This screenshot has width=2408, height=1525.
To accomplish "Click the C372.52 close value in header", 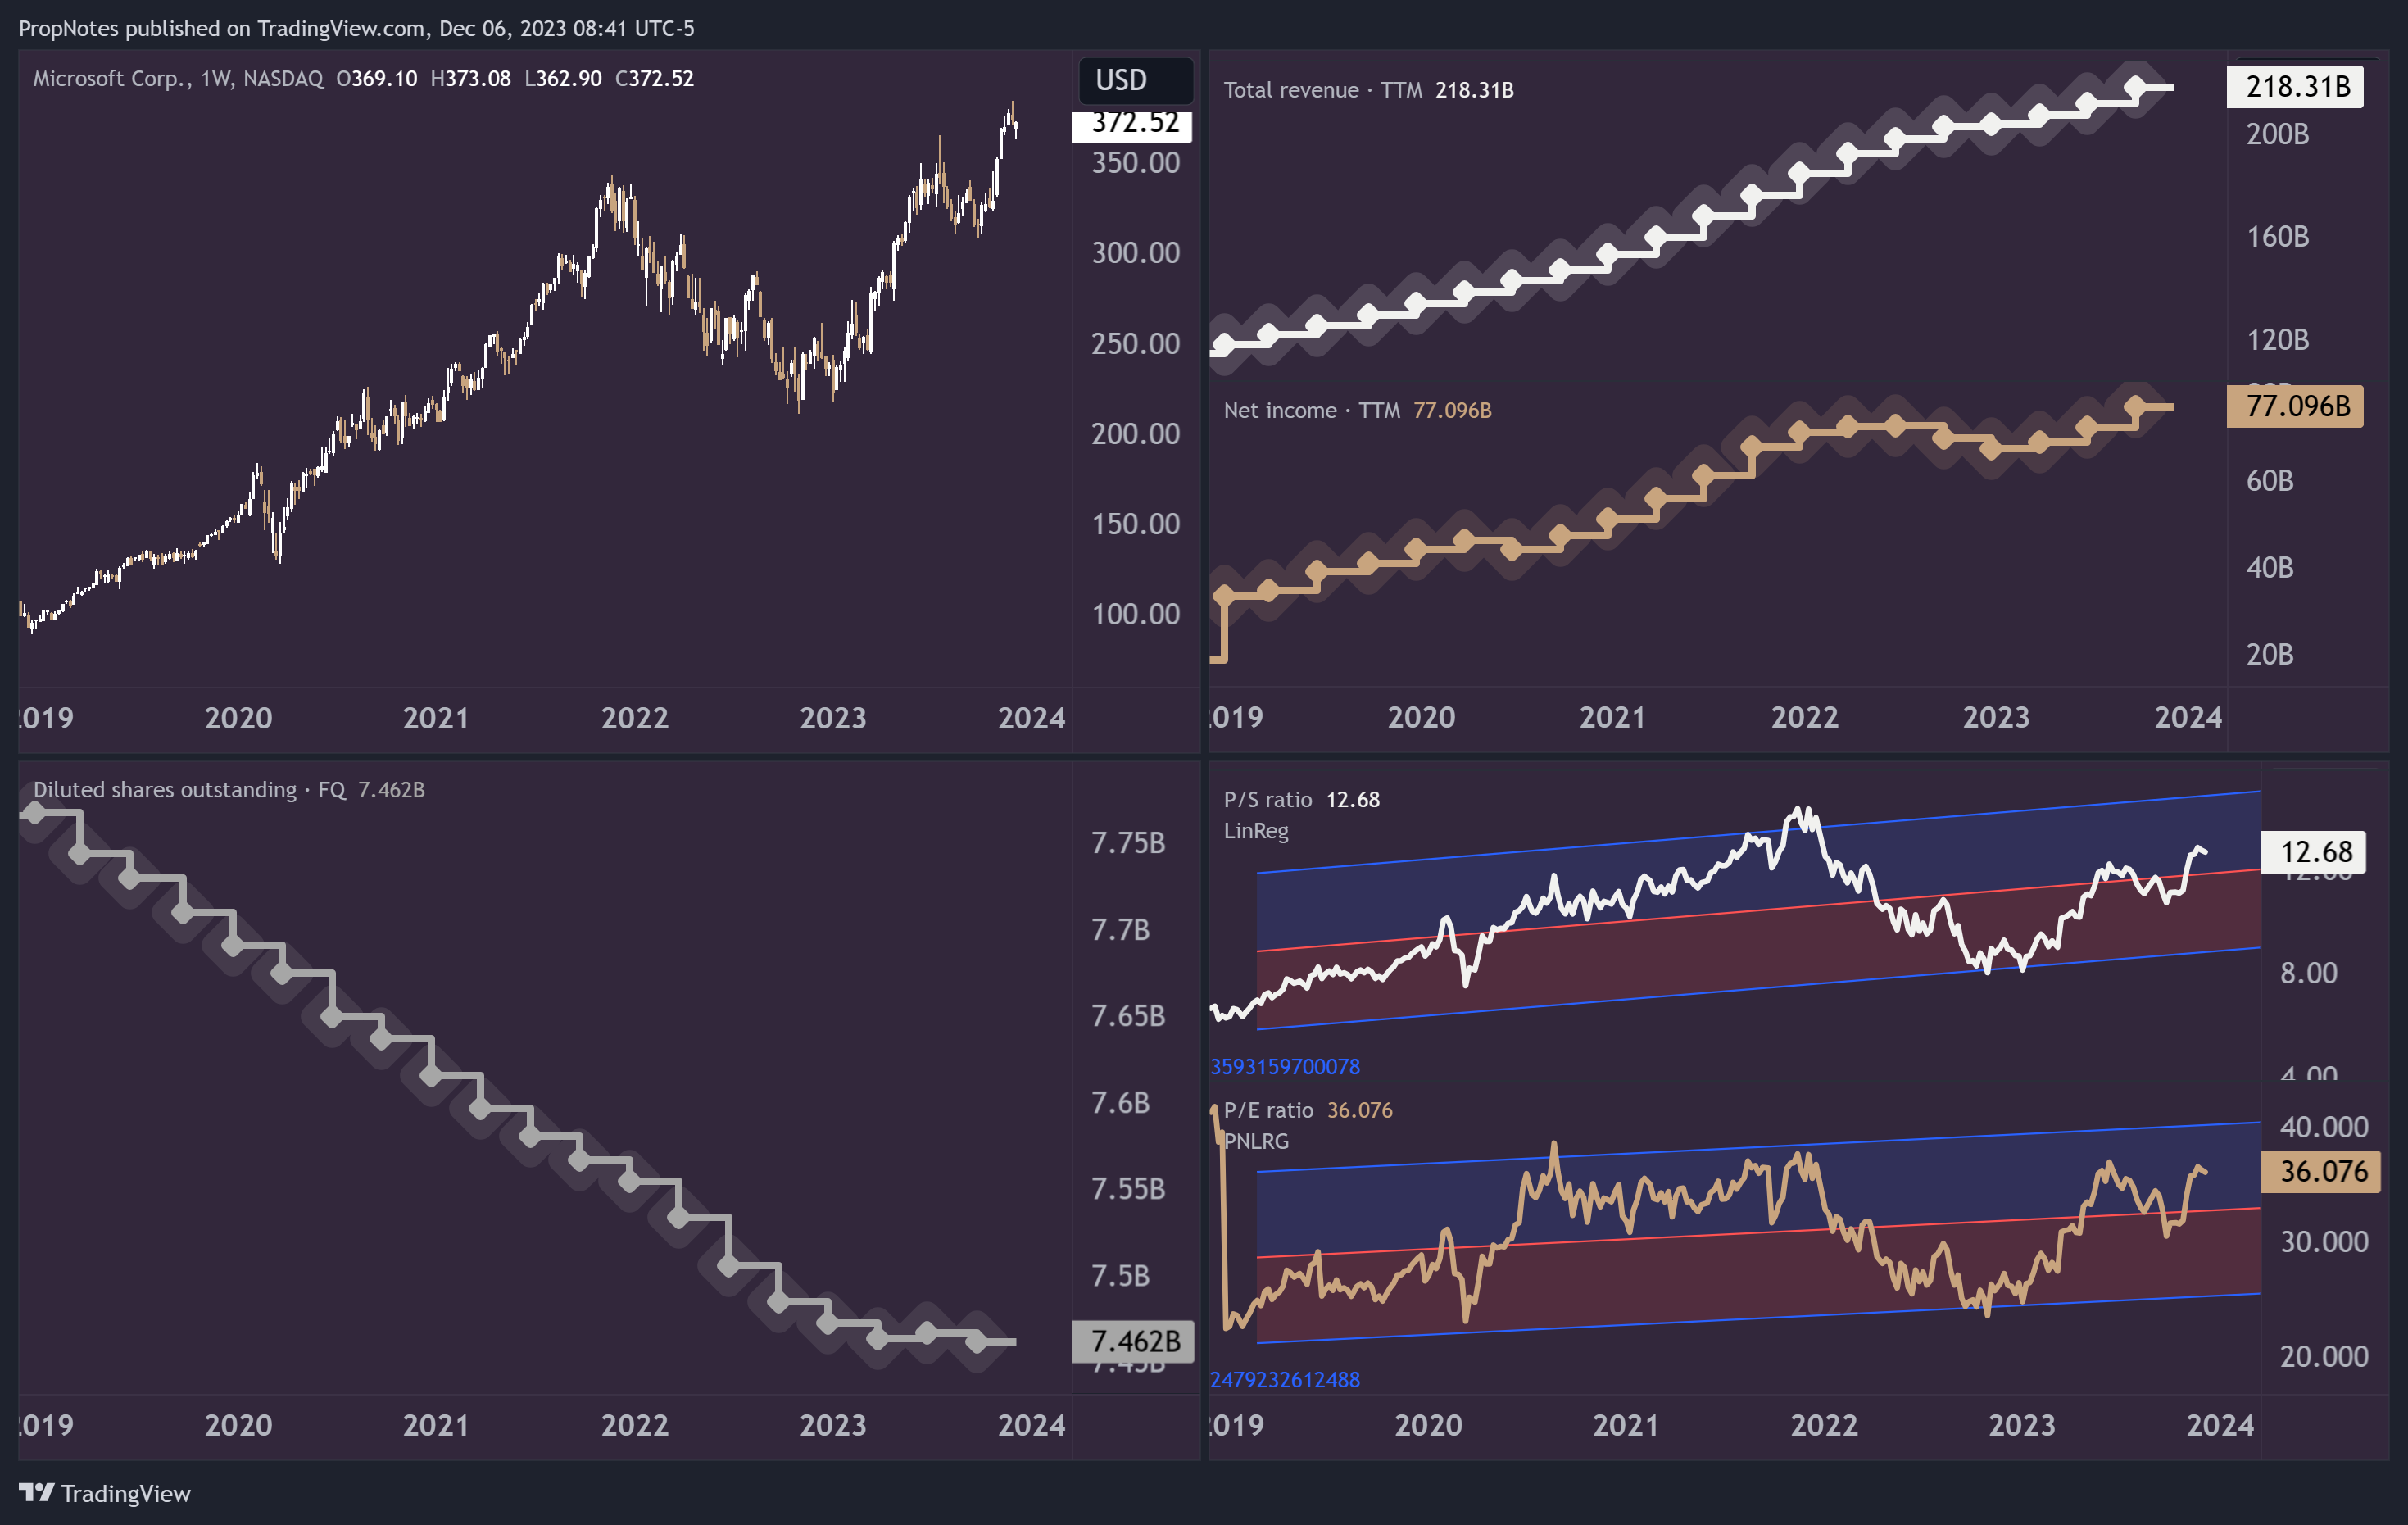I will [654, 78].
